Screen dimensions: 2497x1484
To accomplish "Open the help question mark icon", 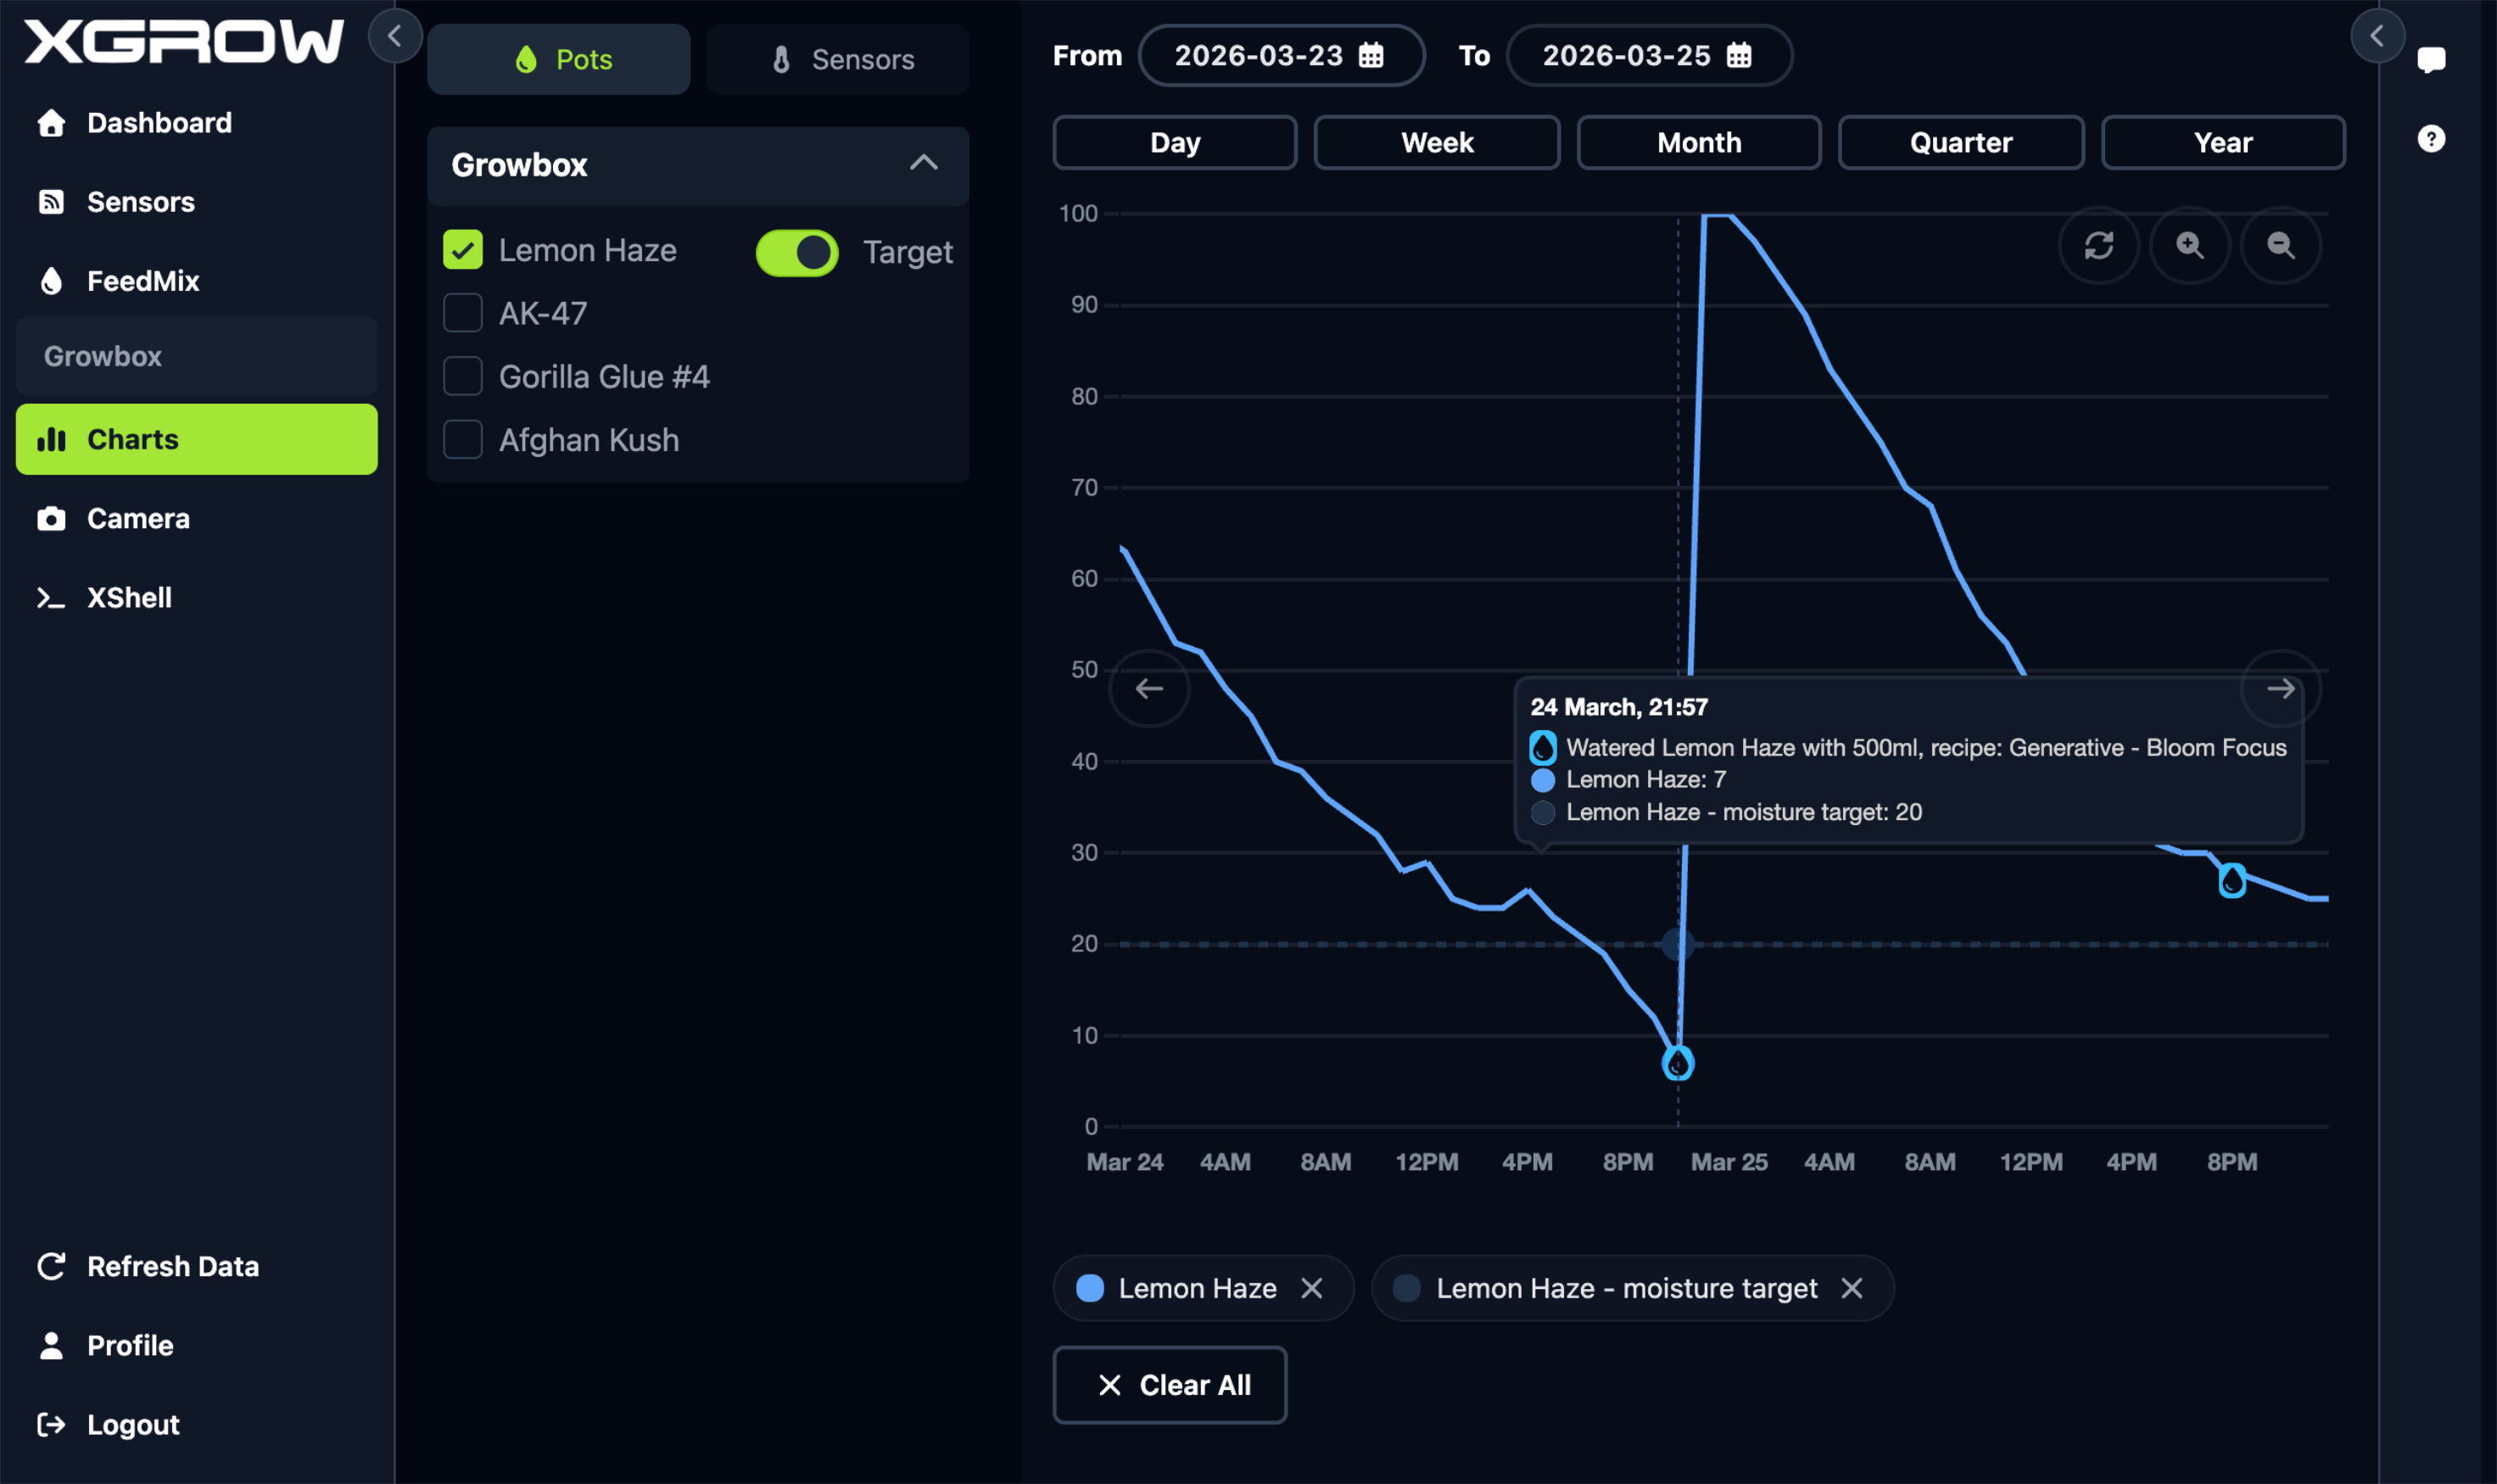I will point(2431,138).
